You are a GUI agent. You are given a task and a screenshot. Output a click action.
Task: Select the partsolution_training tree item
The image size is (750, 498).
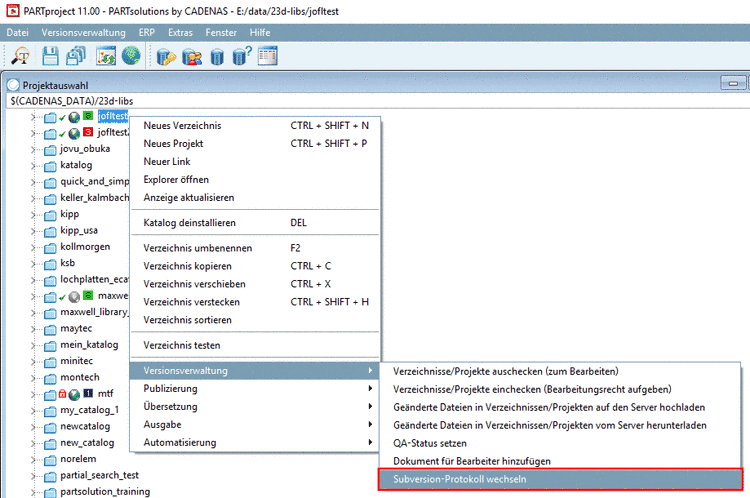tap(105, 492)
